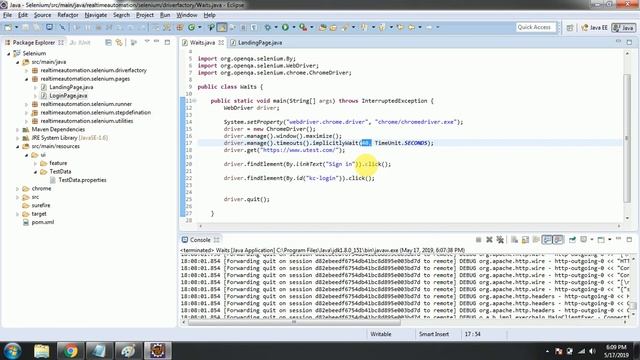Click the Open Perspective icon
The image size is (640, 360).
[x=570, y=28]
